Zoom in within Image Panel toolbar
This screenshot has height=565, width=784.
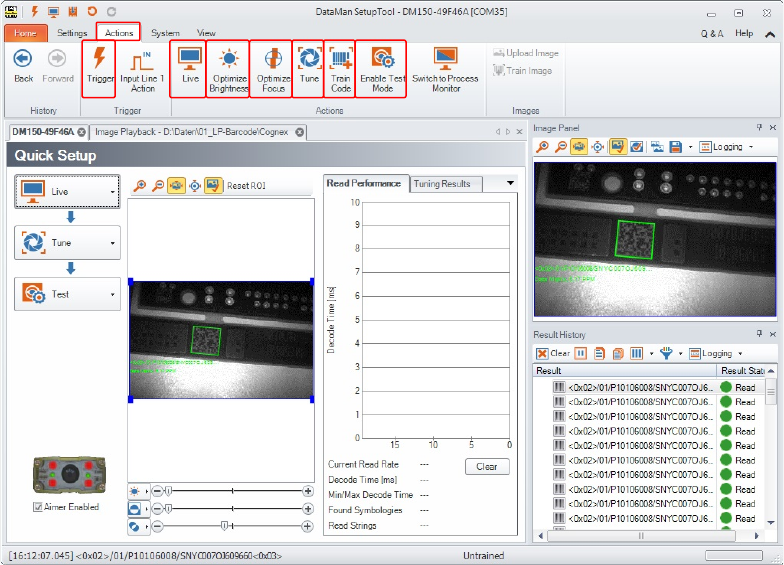tap(542, 146)
